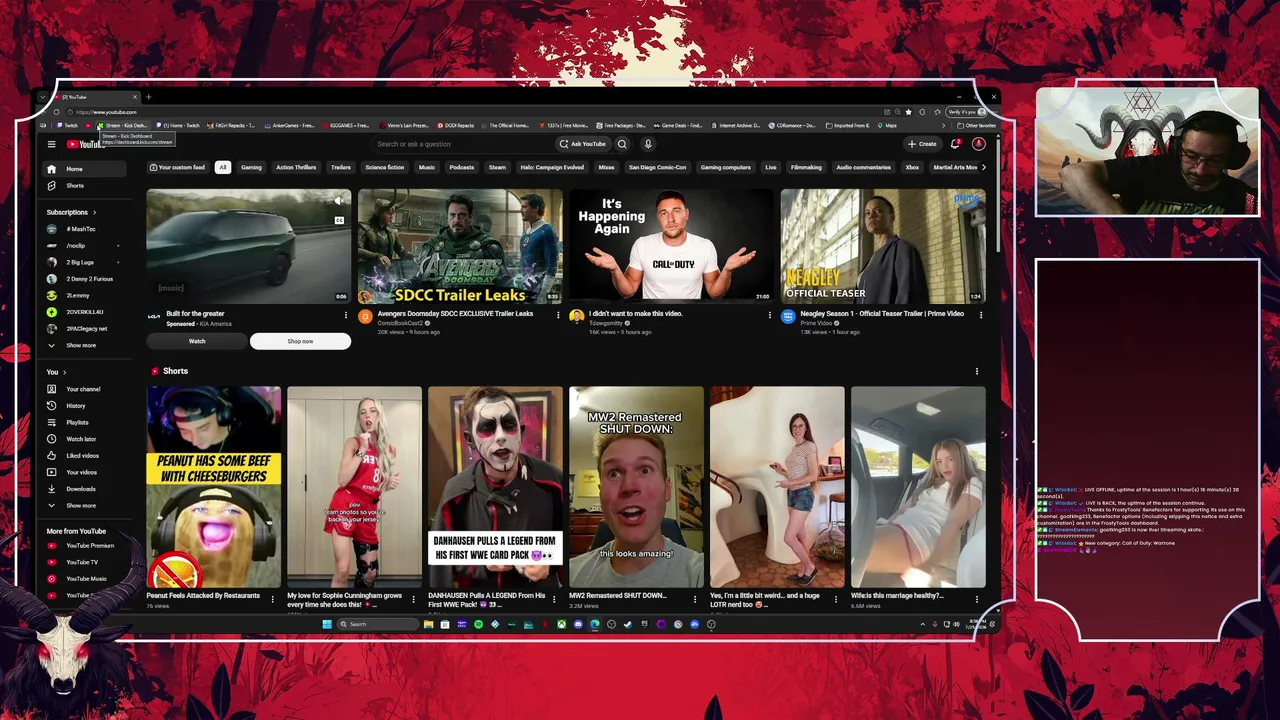The height and width of the screenshot is (720, 1280).
Task: Select the Podcasts filter chip
Action: [462, 168]
